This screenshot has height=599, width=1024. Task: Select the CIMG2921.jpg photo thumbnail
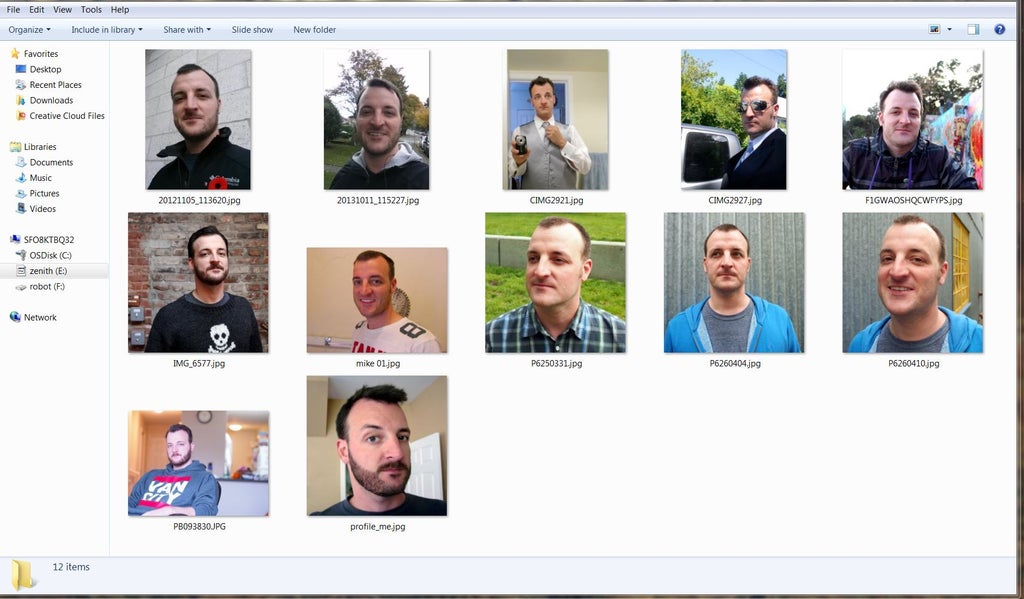(x=555, y=120)
